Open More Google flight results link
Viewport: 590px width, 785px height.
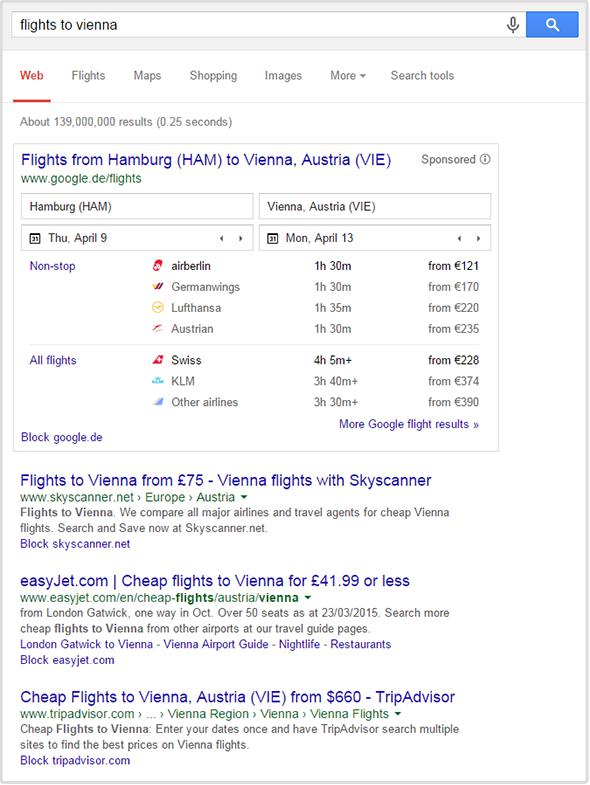pos(409,424)
